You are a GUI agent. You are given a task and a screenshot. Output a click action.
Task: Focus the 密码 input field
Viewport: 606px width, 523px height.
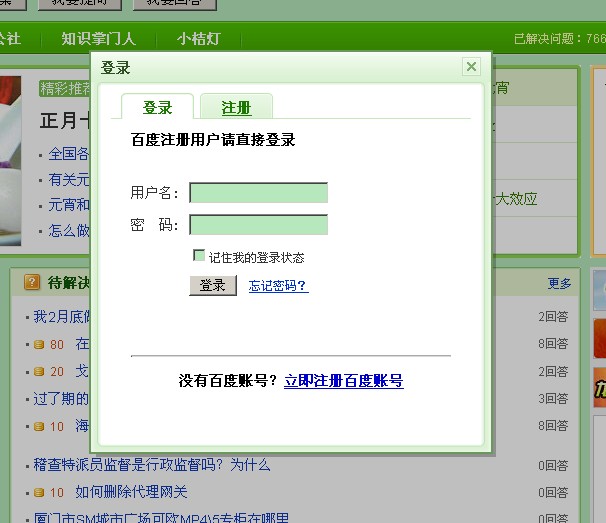259,225
